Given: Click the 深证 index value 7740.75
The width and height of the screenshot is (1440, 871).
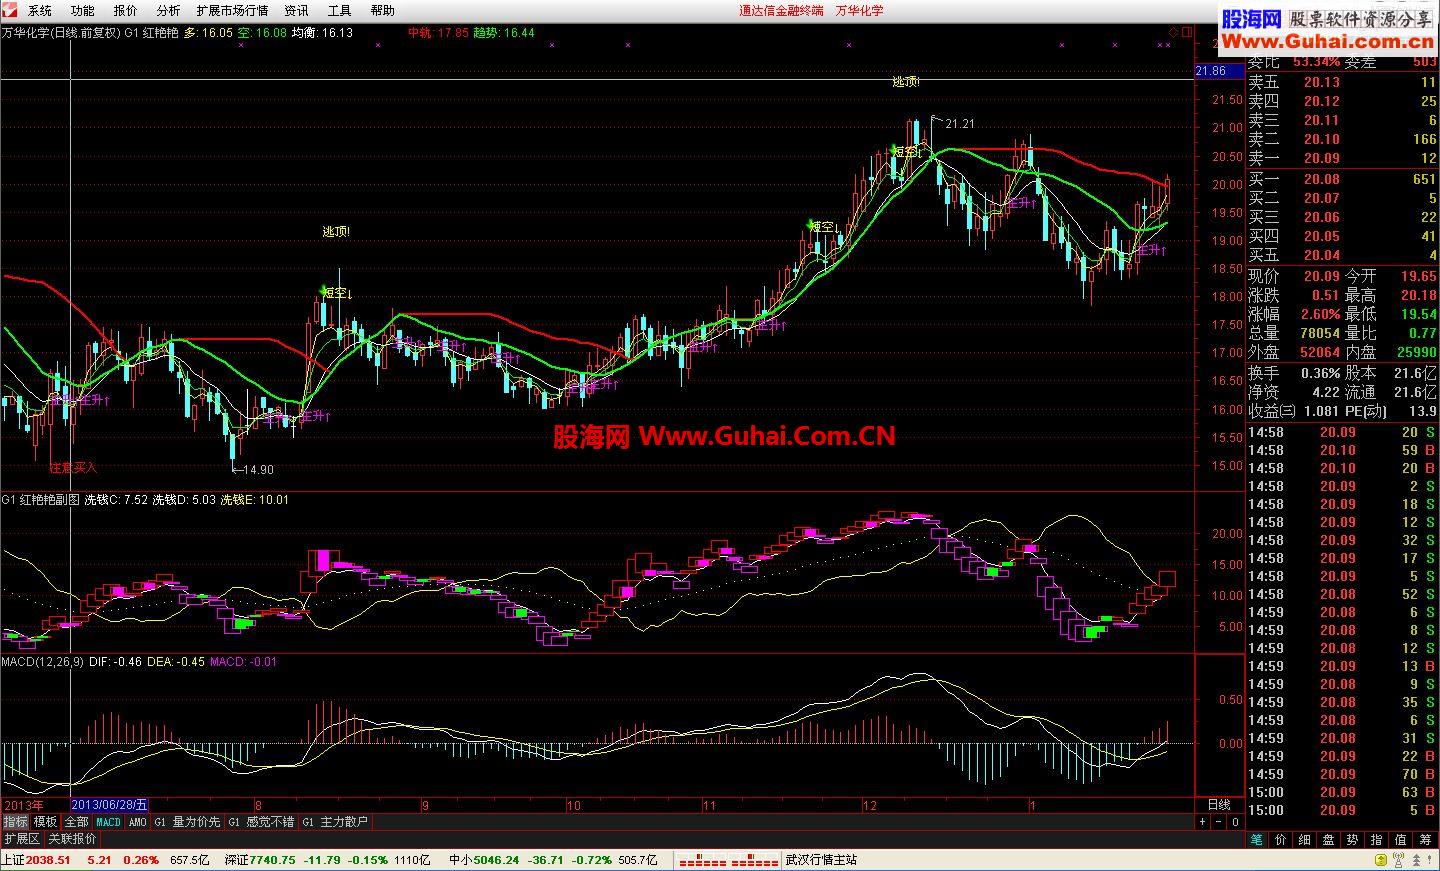Looking at the screenshot, I should coord(272,860).
